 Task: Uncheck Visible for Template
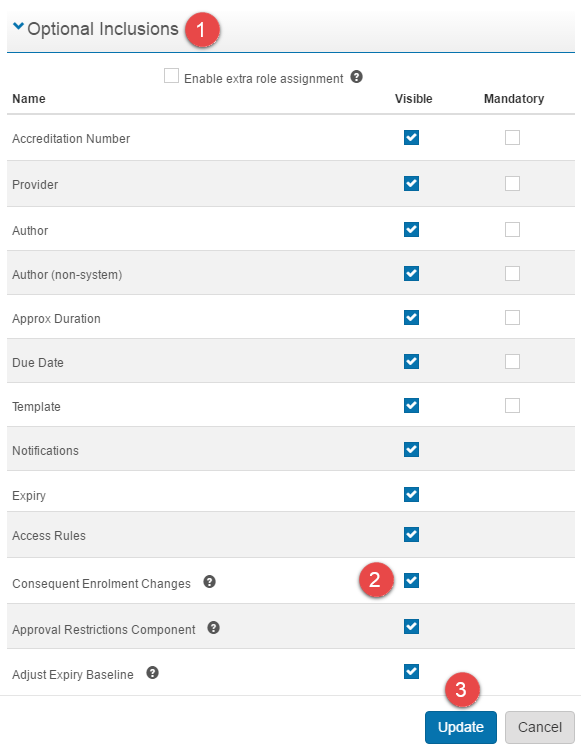pyautogui.click(x=411, y=405)
